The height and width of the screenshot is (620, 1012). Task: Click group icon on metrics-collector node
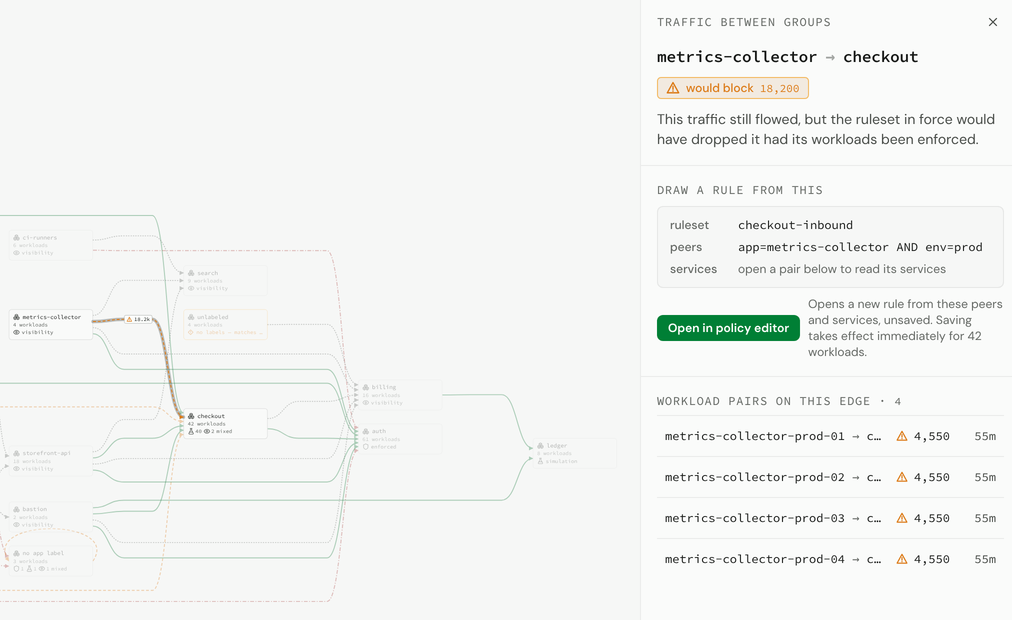coord(16,317)
